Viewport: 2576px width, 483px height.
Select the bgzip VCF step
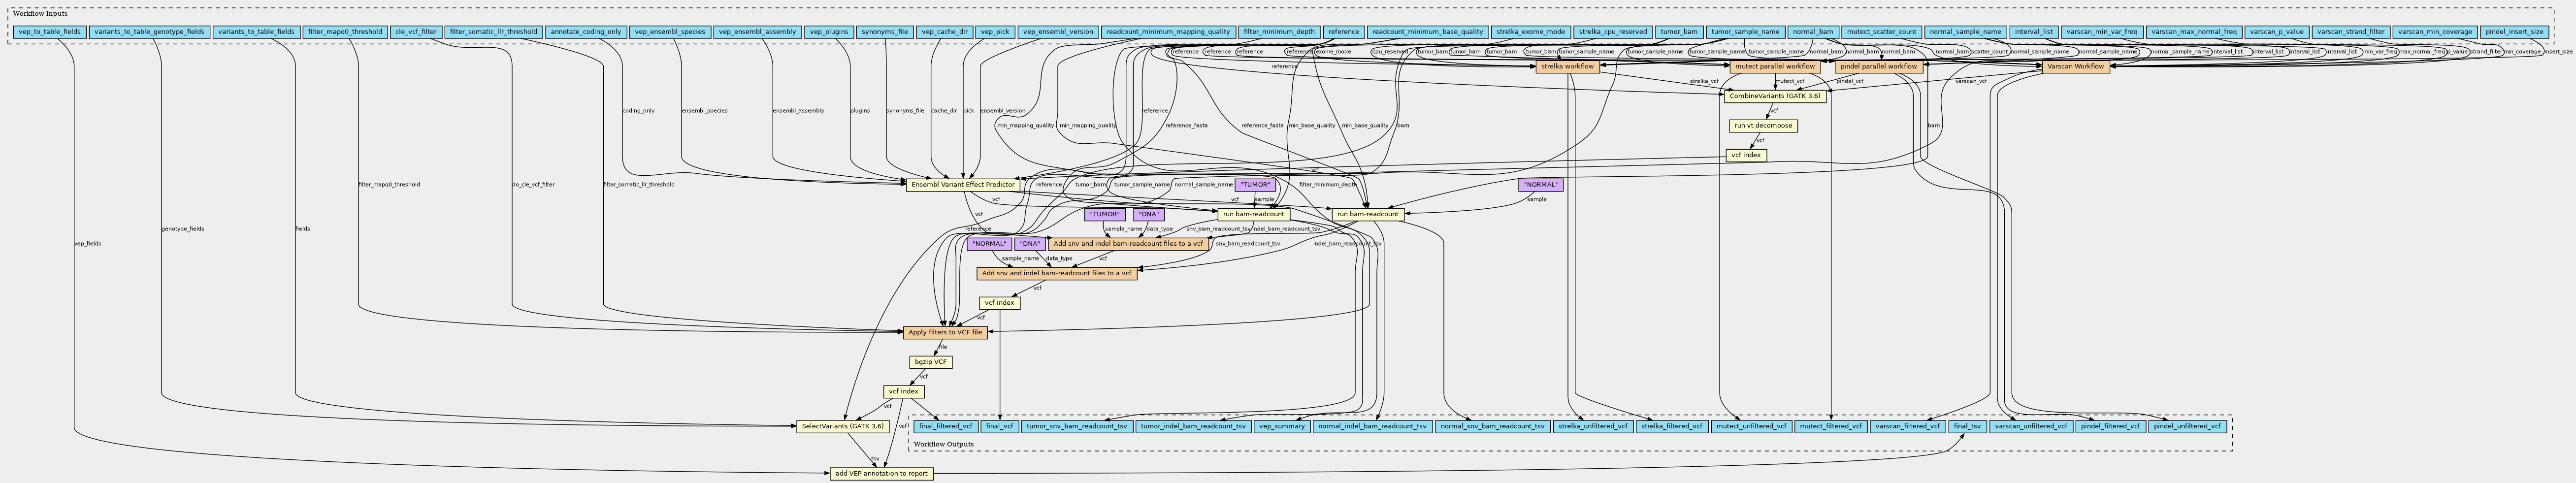click(x=930, y=362)
